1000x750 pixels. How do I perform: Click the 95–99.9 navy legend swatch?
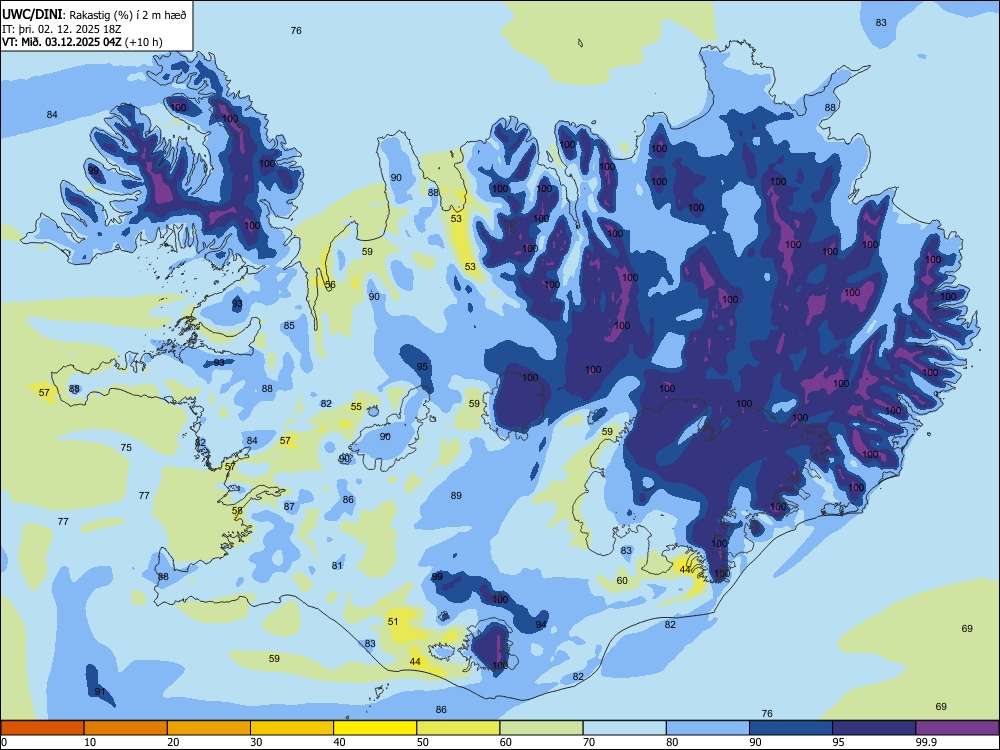pyautogui.click(x=874, y=728)
